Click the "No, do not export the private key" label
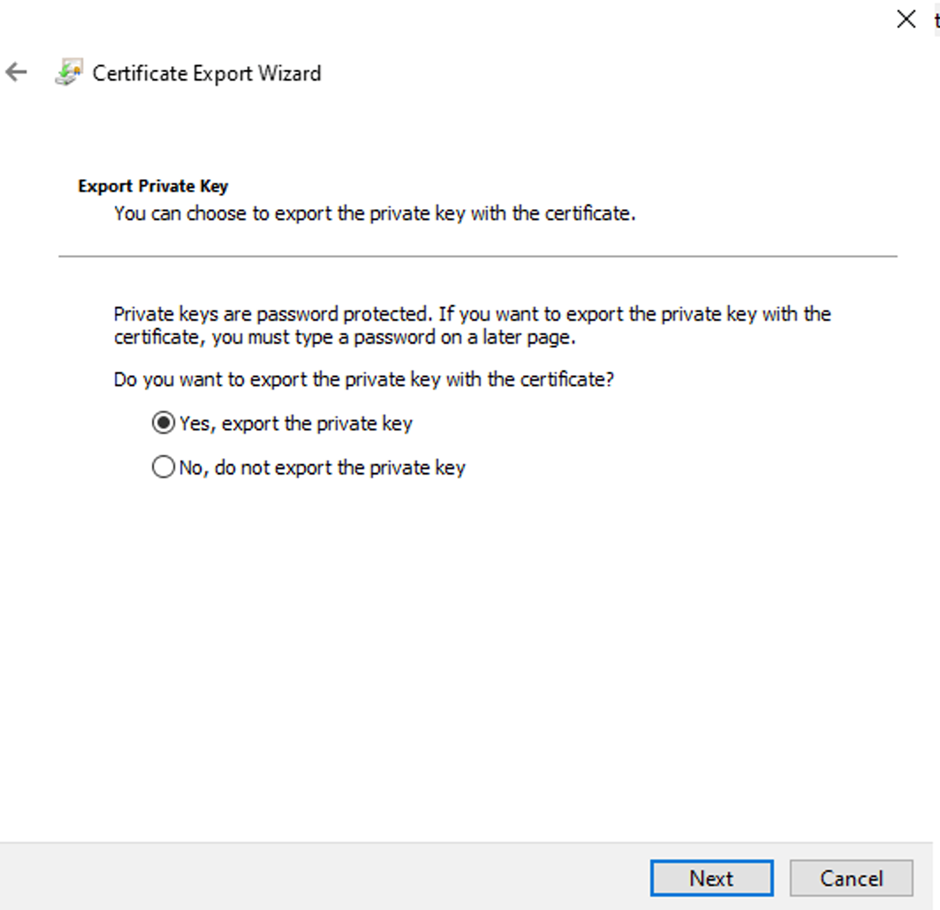The image size is (940, 910). click(321, 467)
